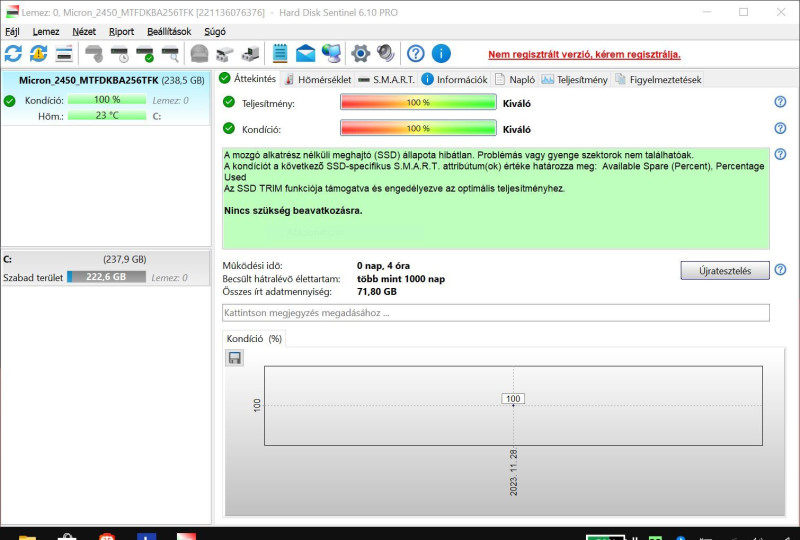Click the disk panel window toolbar icon

pos(64,53)
